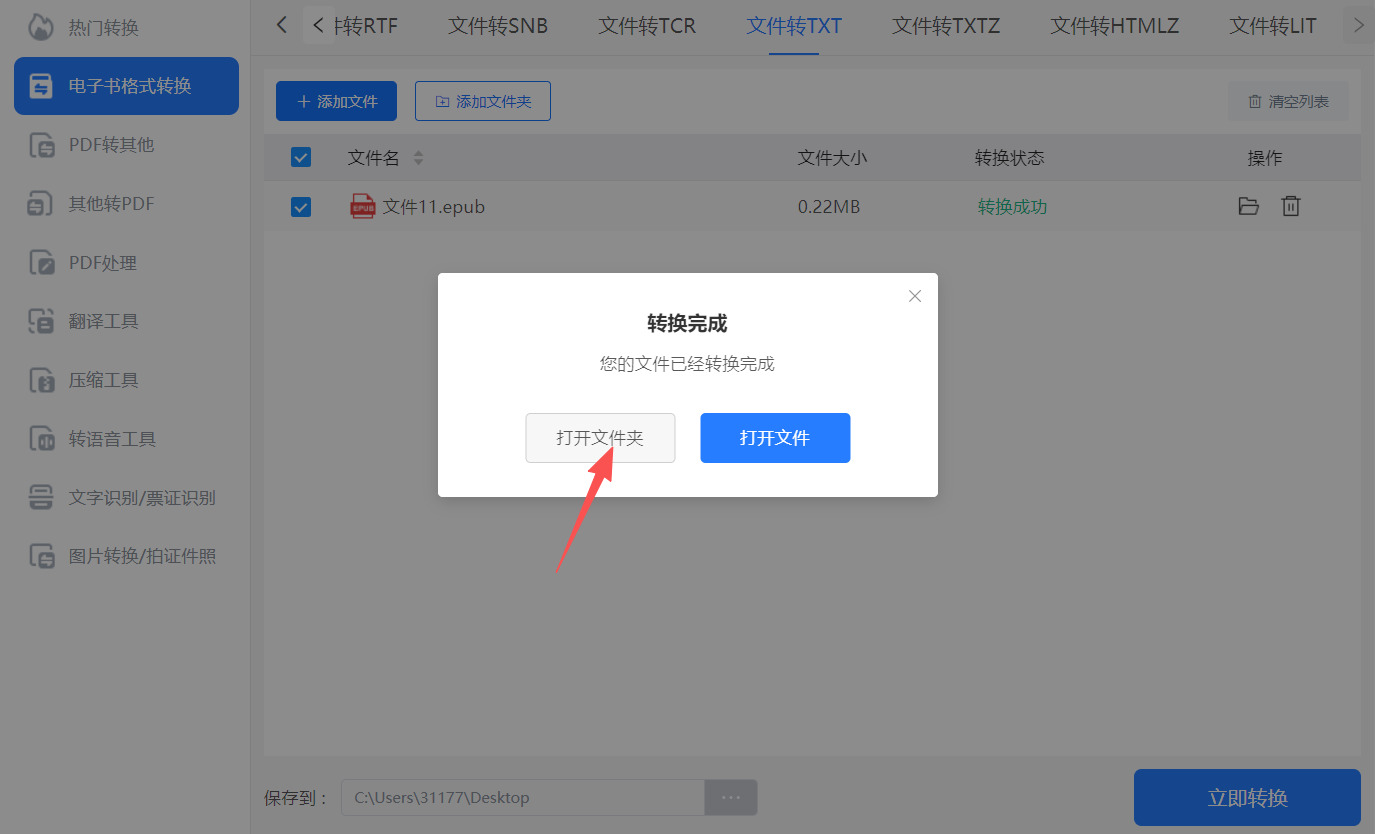
Task: Open output folder icon for 文件11.epub
Action: pos(1248,207)
